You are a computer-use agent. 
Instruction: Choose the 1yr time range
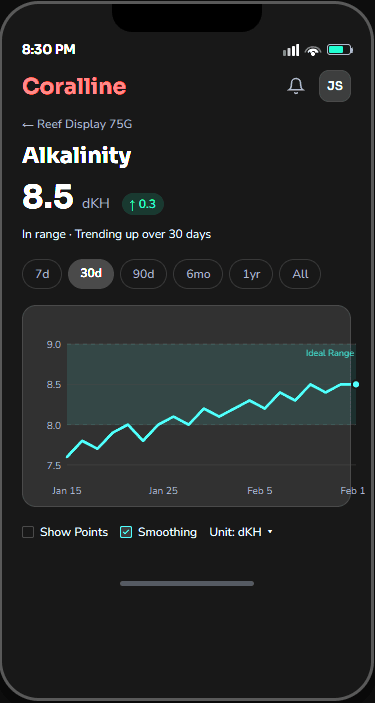tap(251, 274)
